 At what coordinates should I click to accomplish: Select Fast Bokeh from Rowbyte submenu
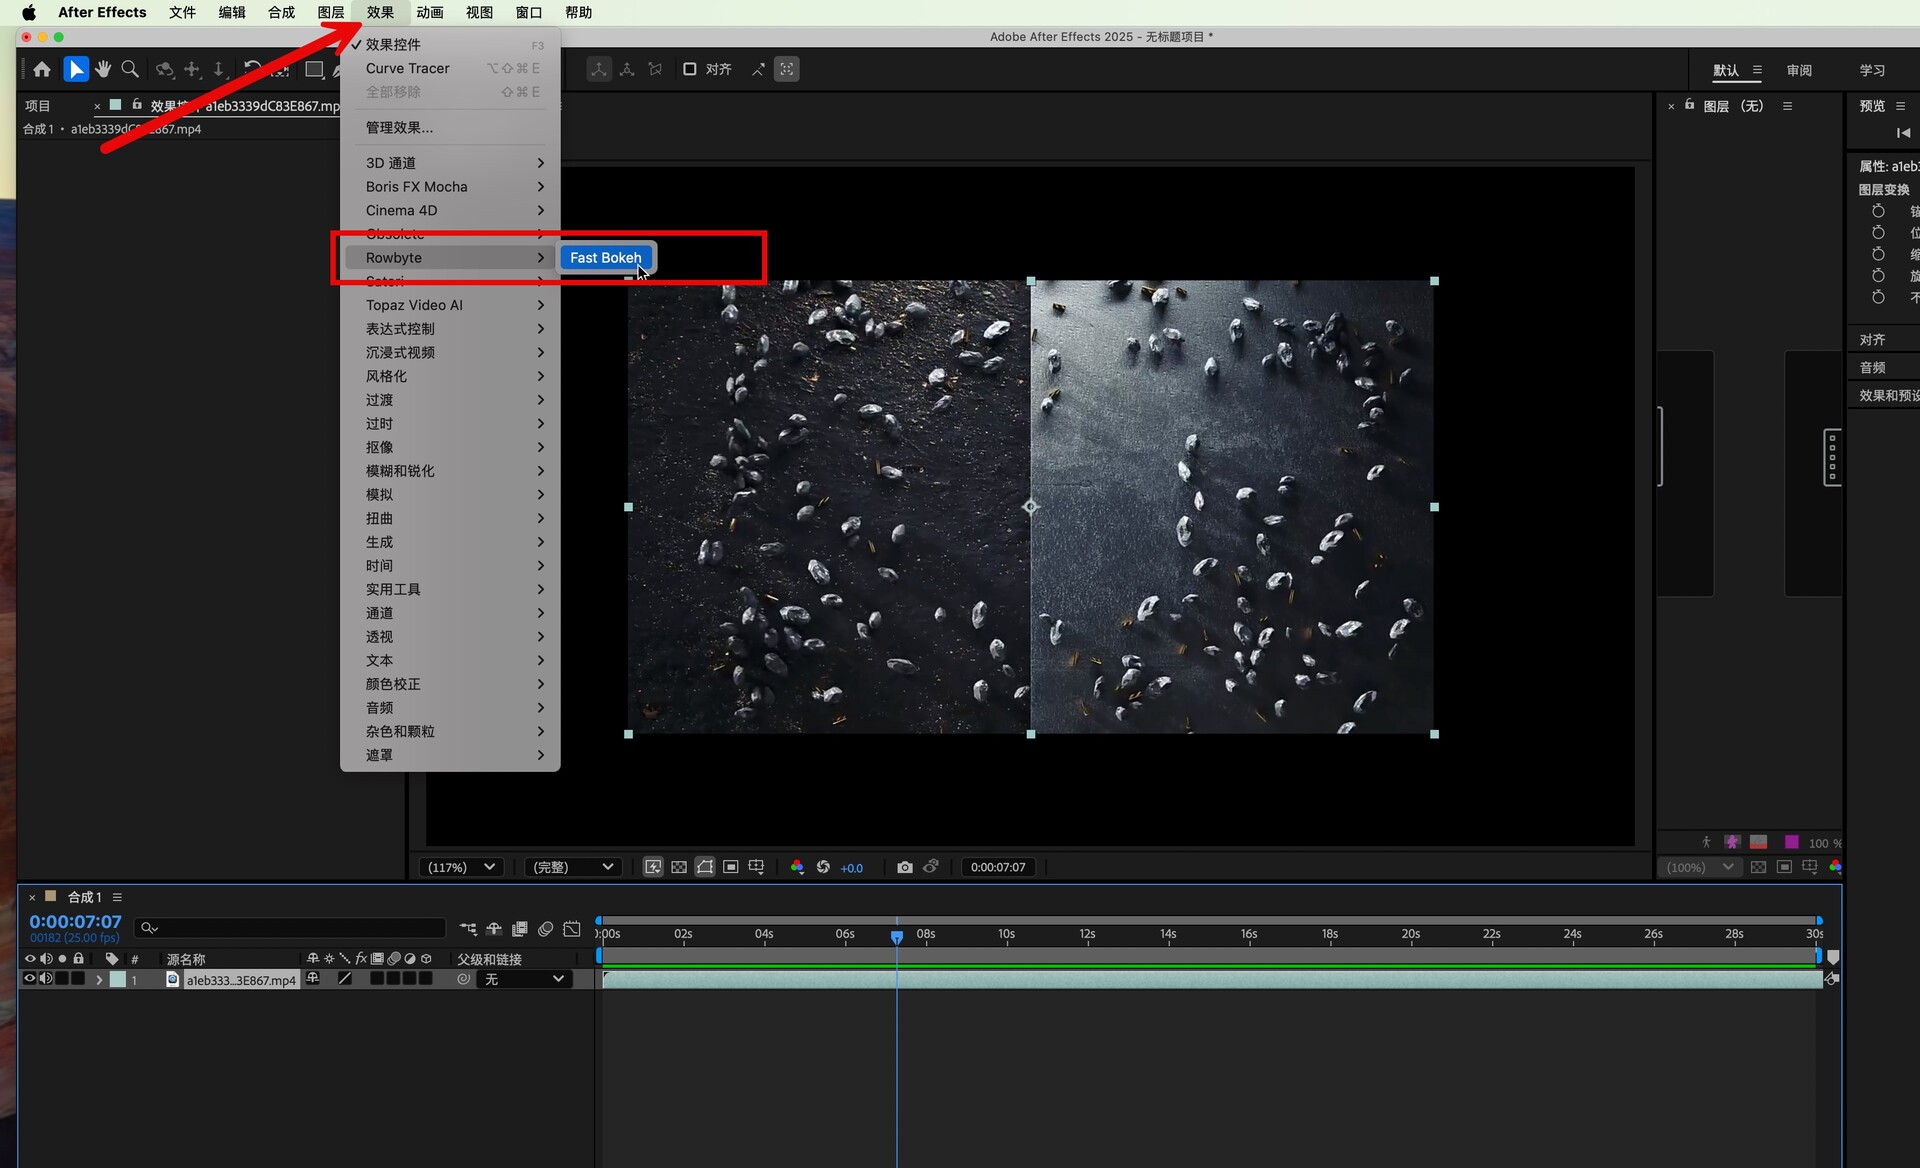605,258
